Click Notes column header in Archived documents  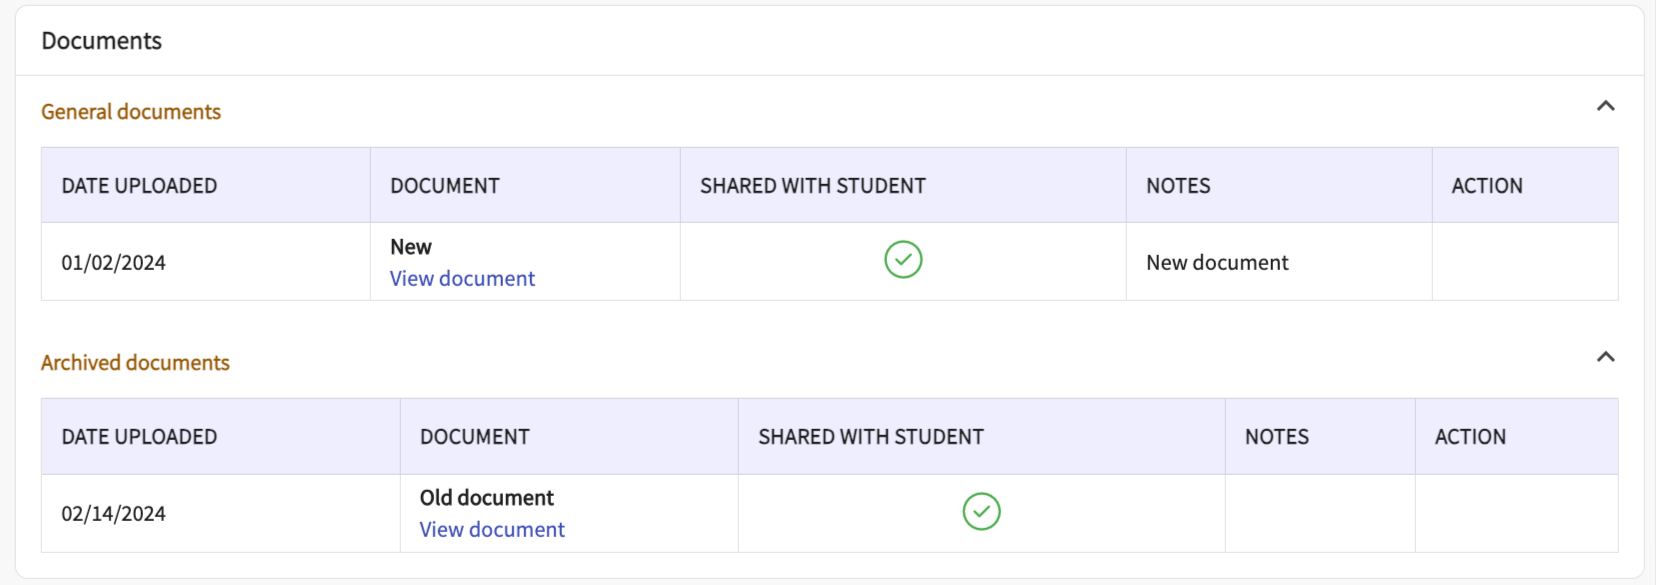[x=1277, y=437]
